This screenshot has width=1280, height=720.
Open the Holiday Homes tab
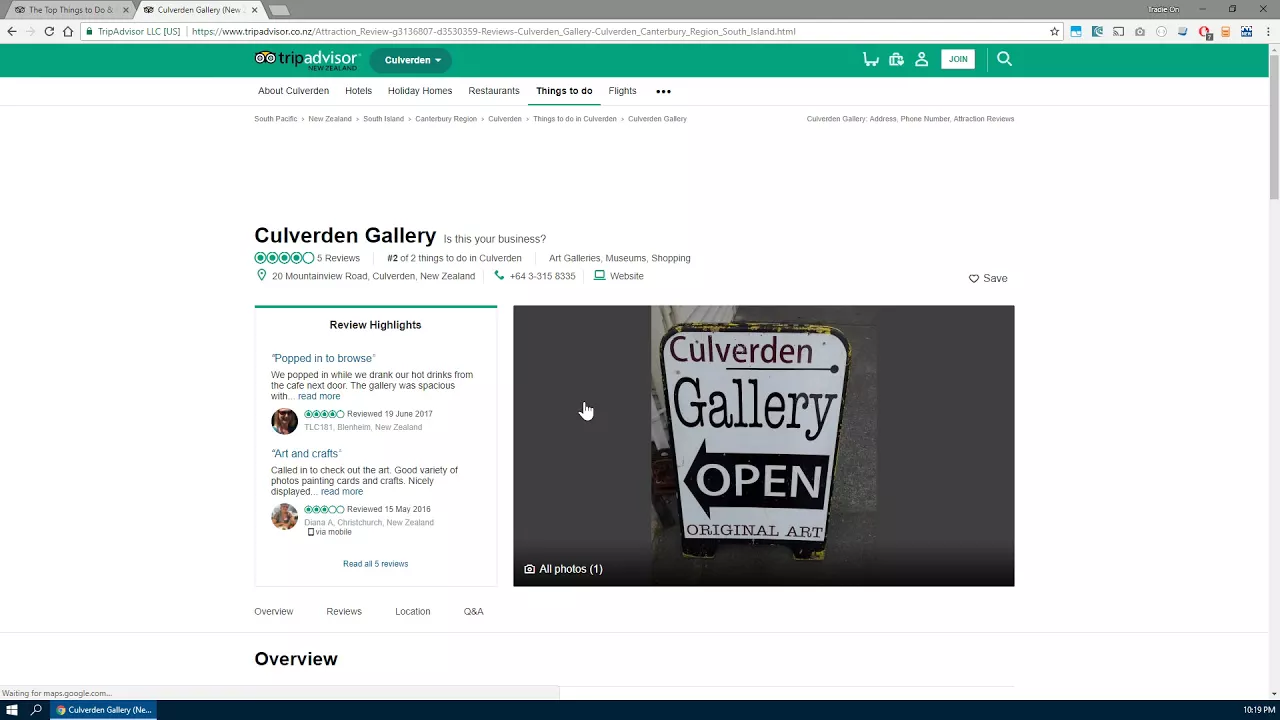point(420,91)
